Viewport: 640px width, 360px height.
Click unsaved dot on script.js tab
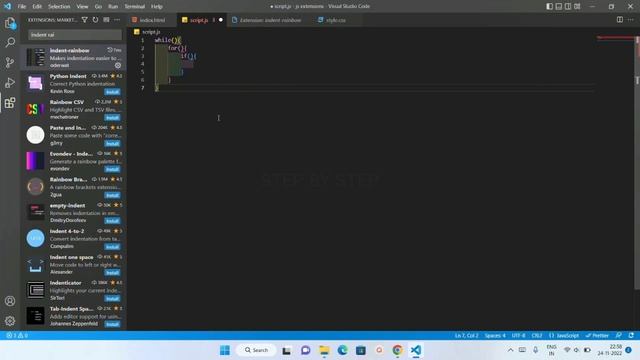click(221, 20)
